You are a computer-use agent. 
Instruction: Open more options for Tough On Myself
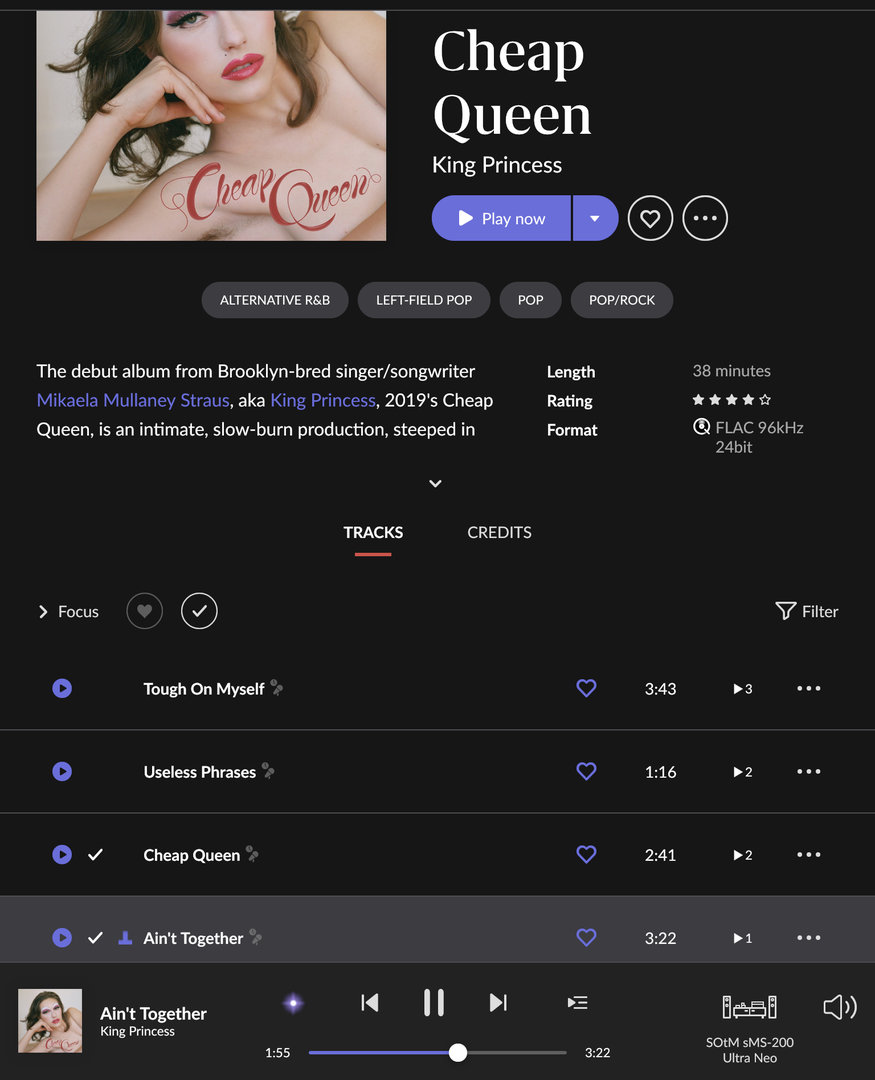click(809, 688)
